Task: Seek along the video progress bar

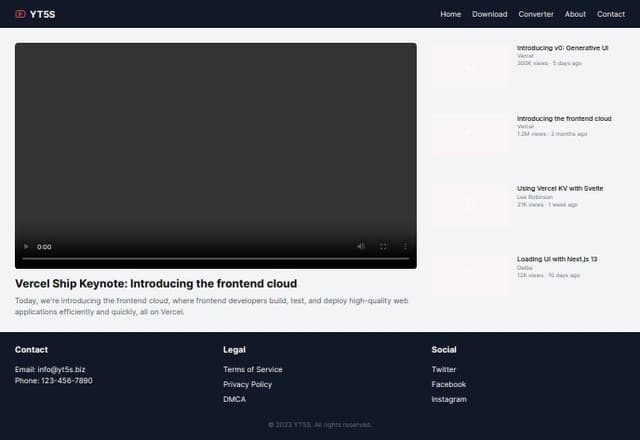Action: coord(216,258)
